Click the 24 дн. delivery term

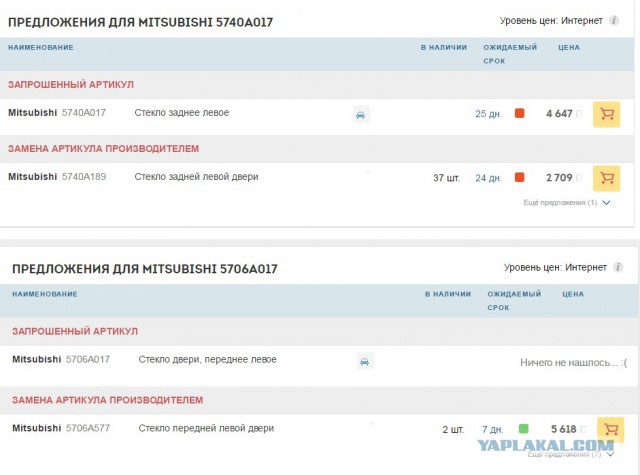[489, 178]
